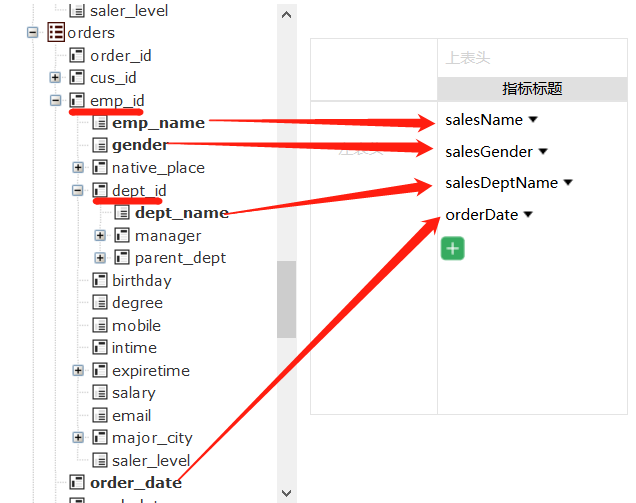Expand the cus_id field node

(55, 77)
